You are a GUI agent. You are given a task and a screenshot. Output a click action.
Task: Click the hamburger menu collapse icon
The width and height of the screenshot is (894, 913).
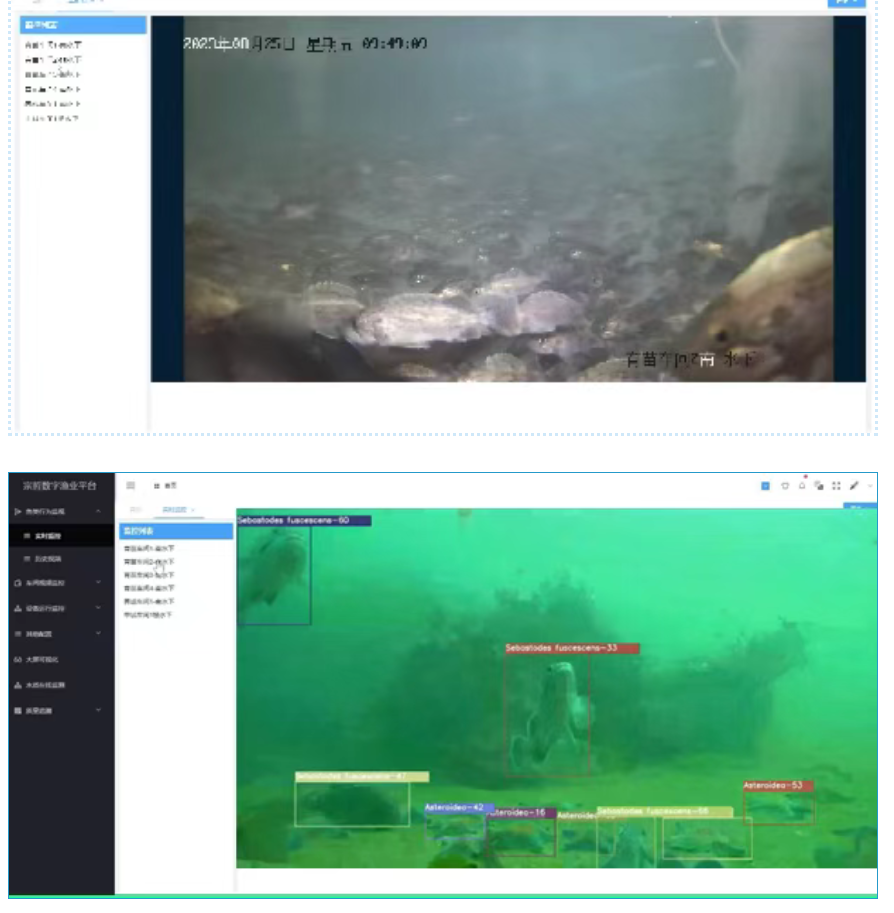131,485
